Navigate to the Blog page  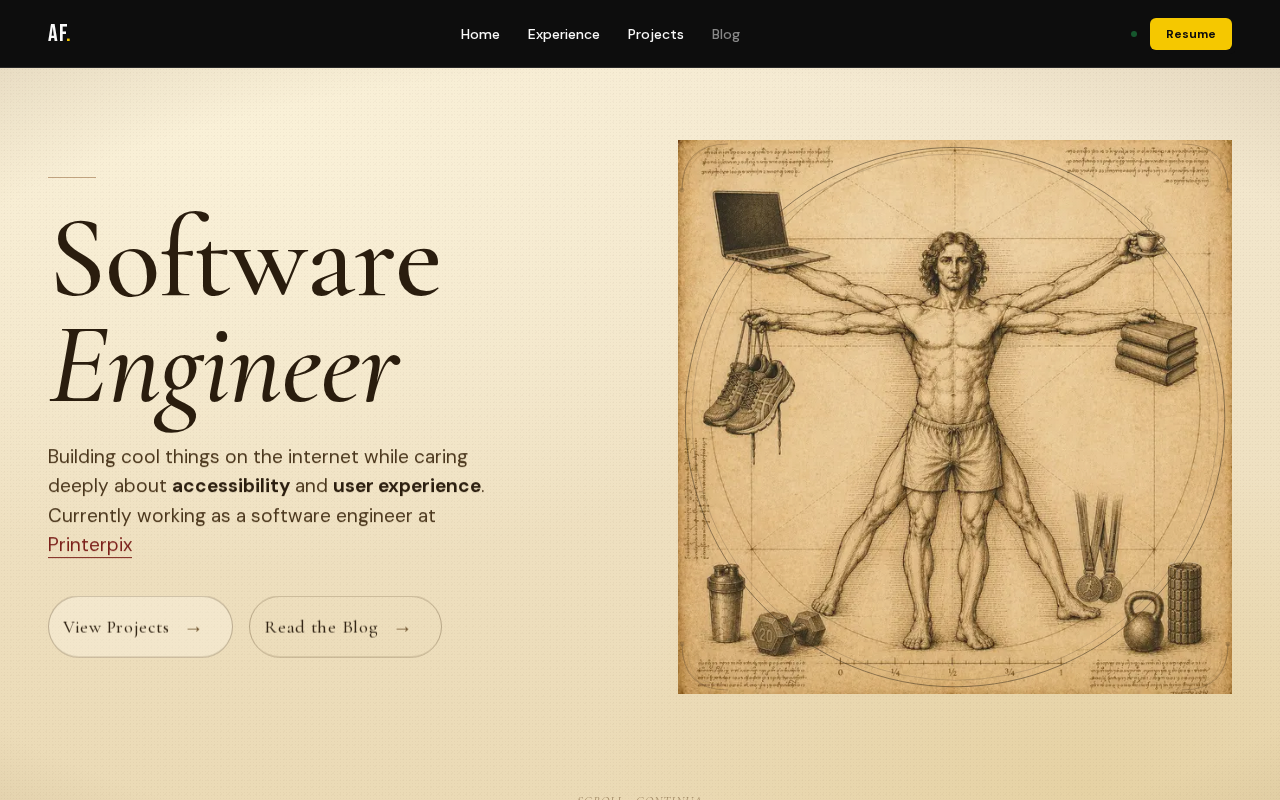point(726,34)
